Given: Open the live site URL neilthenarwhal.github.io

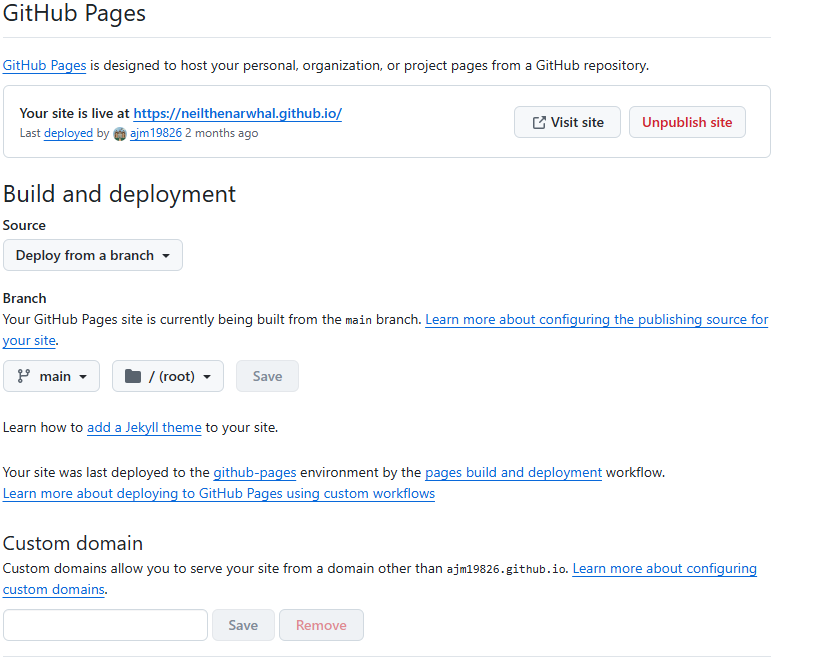Looking at the screenshot, I should [x=237, y=113].
